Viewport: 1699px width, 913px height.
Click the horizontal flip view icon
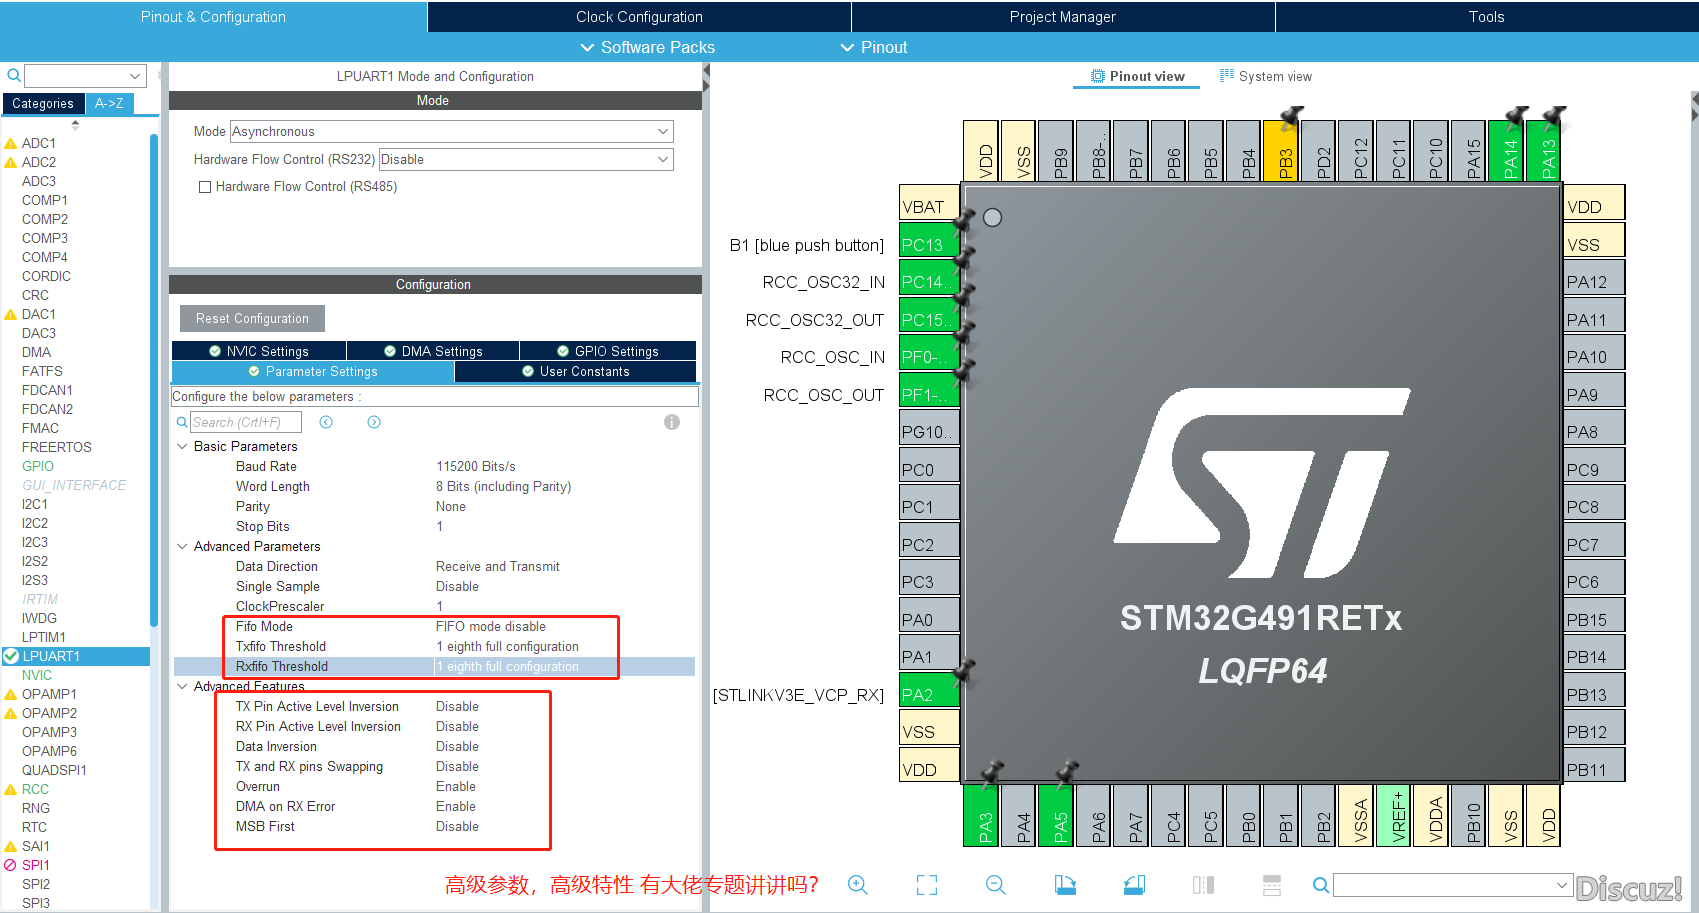(1203, 885)
